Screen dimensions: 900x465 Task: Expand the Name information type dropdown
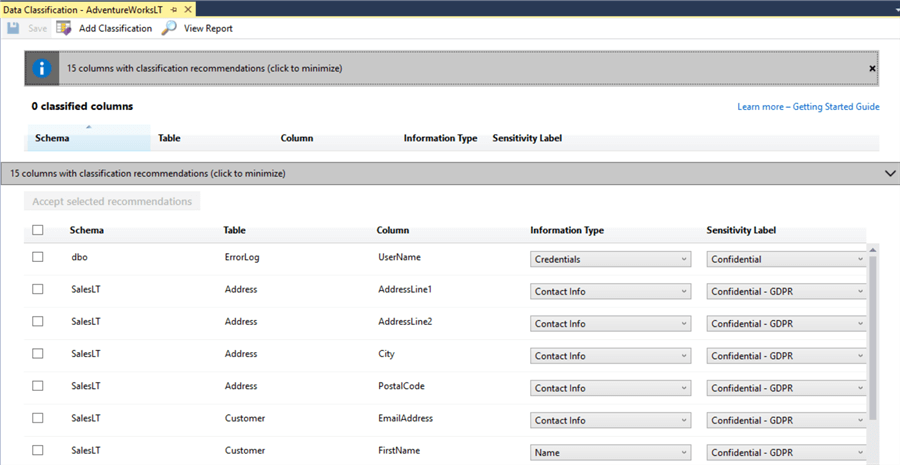coord(610,453)
